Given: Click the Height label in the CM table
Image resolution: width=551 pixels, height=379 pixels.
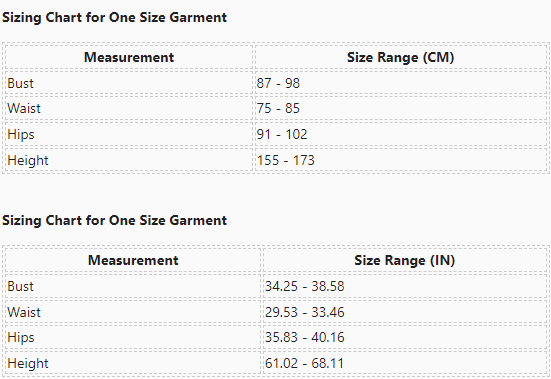Looking at the screenshot, I should pos(28,161).
